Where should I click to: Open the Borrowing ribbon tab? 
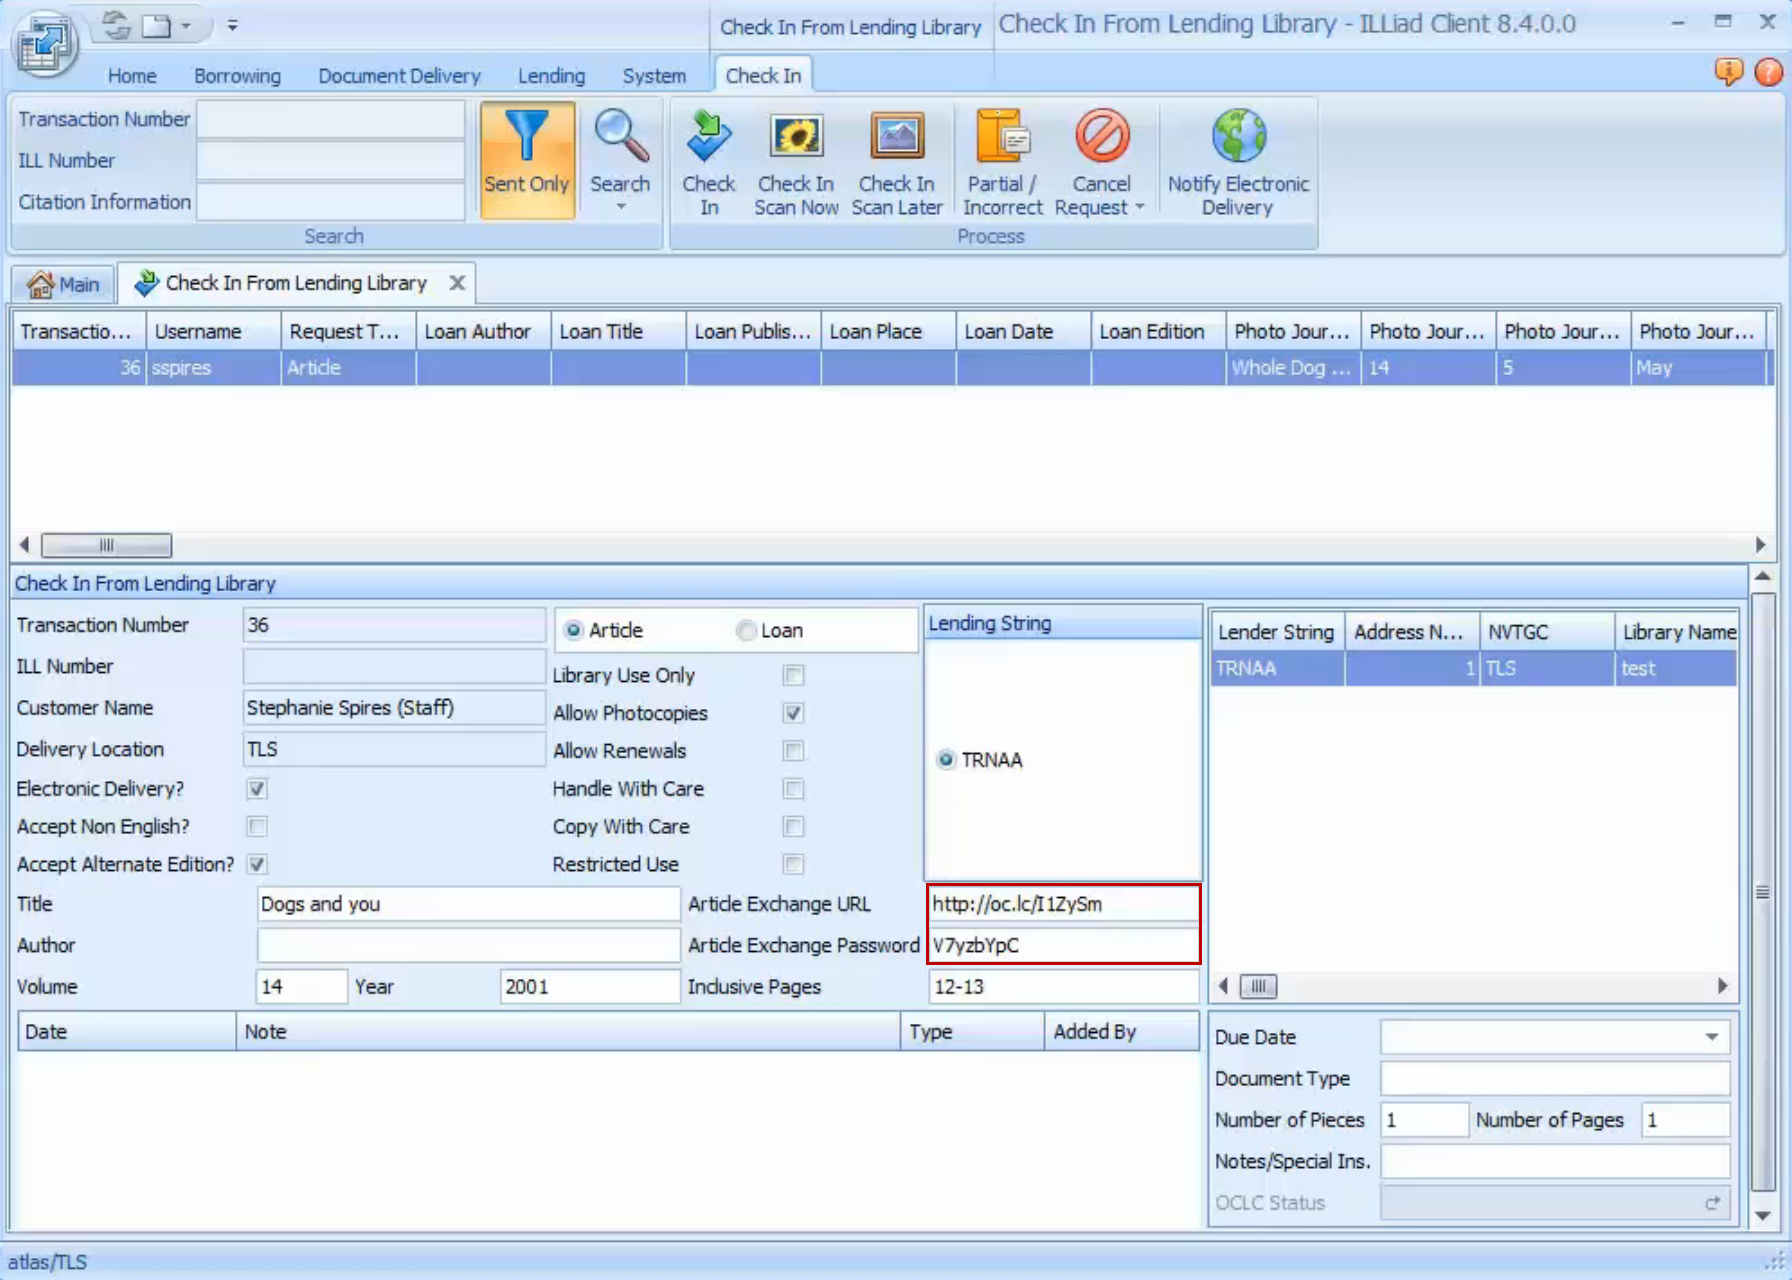tap(237, 76)
